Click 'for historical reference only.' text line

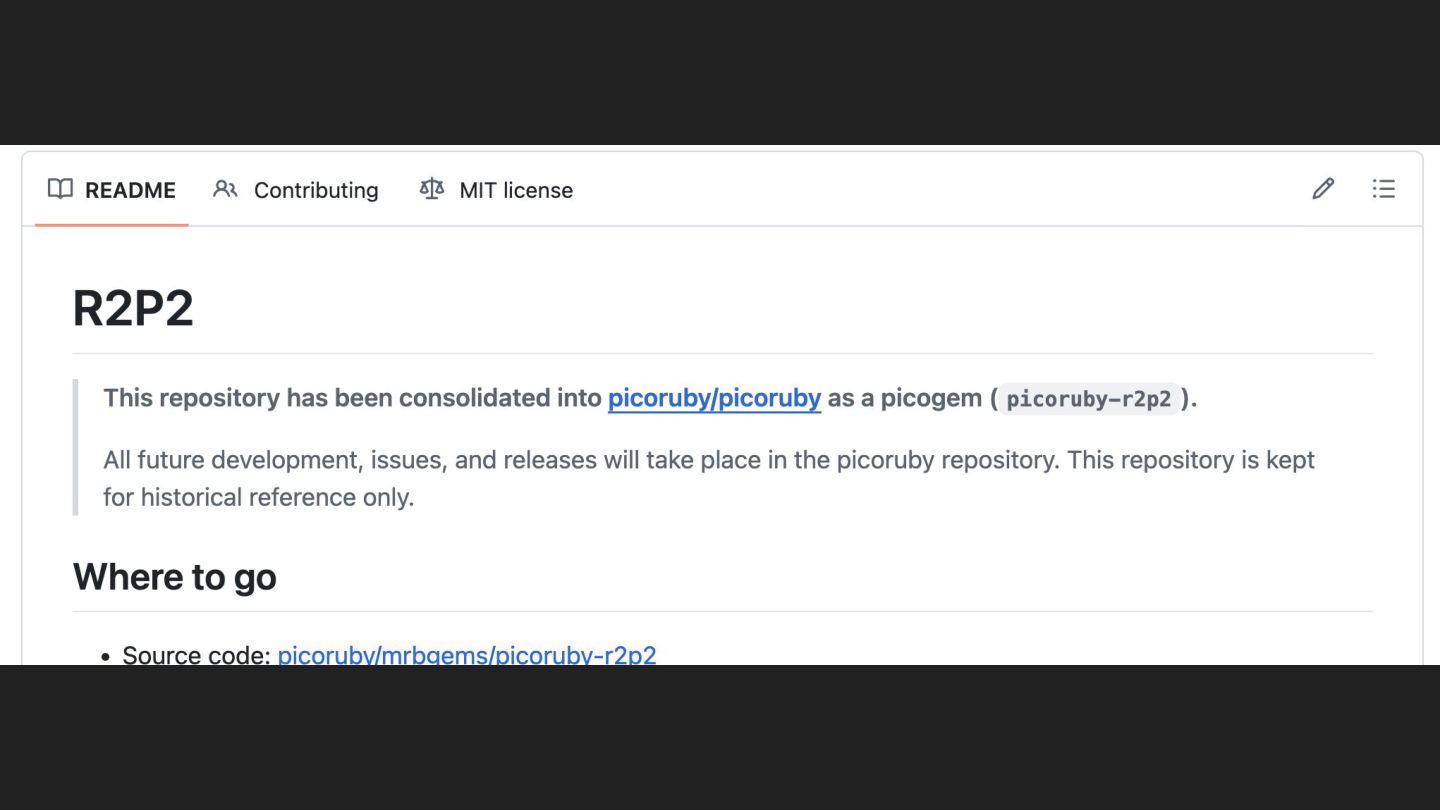[258, 497]
